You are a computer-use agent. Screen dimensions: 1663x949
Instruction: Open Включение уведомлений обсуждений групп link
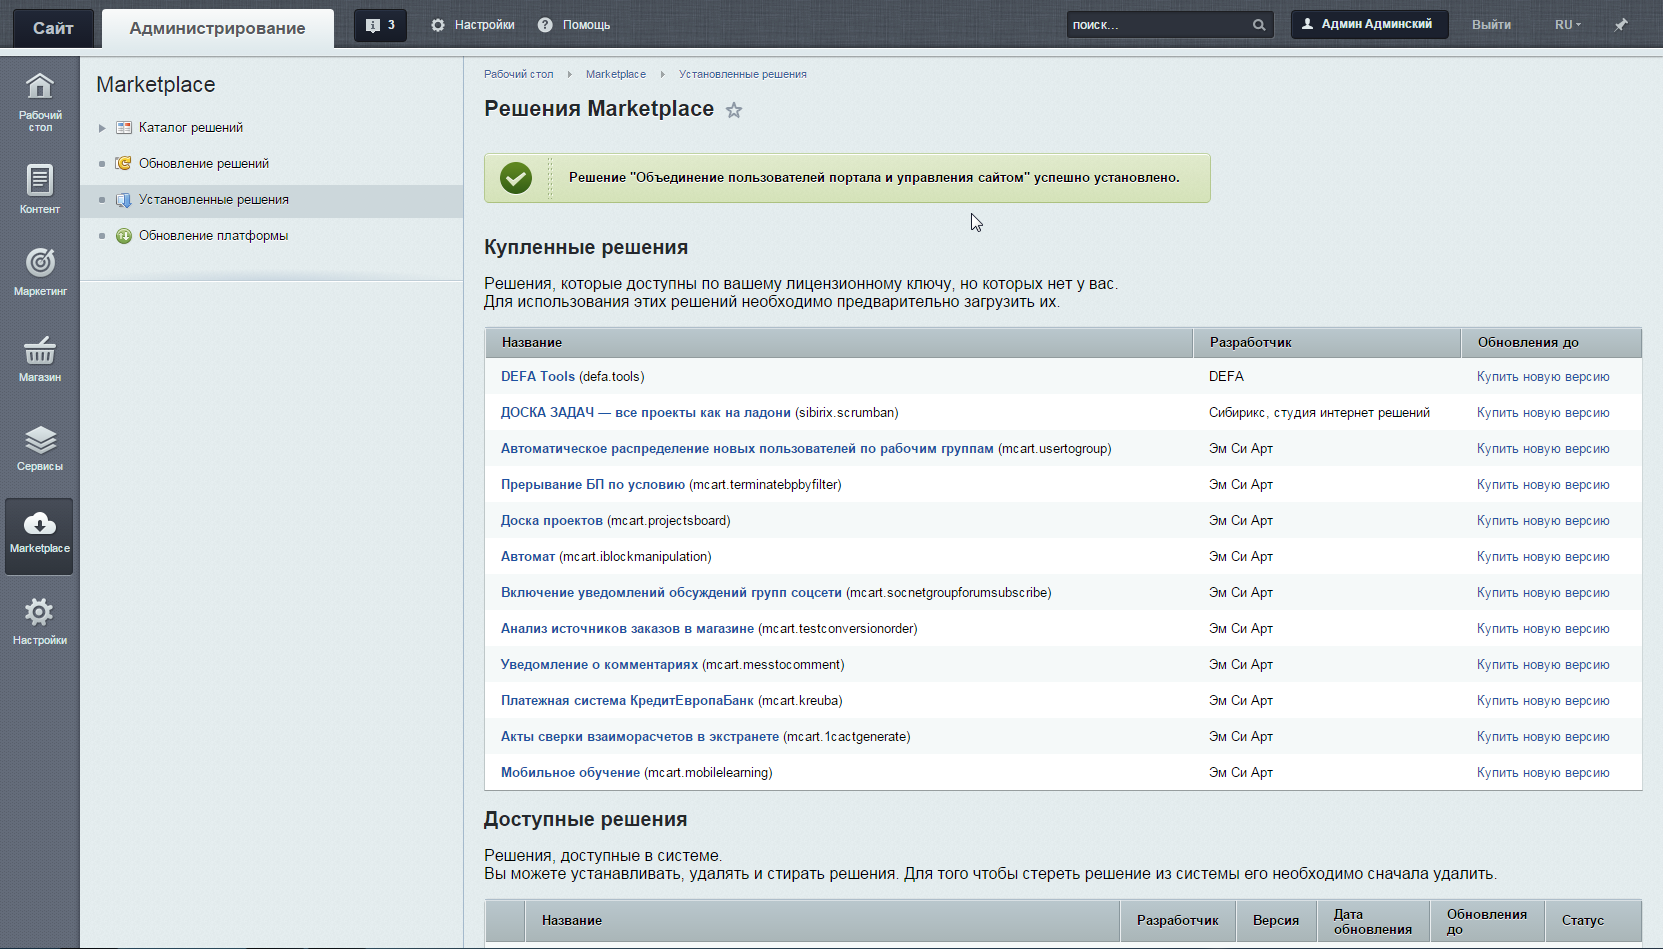coord(671,593)
